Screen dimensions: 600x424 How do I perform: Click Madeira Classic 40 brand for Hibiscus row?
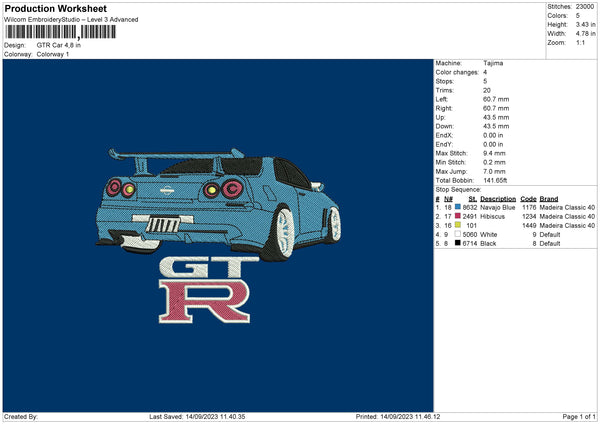click(x=567, y=217)
